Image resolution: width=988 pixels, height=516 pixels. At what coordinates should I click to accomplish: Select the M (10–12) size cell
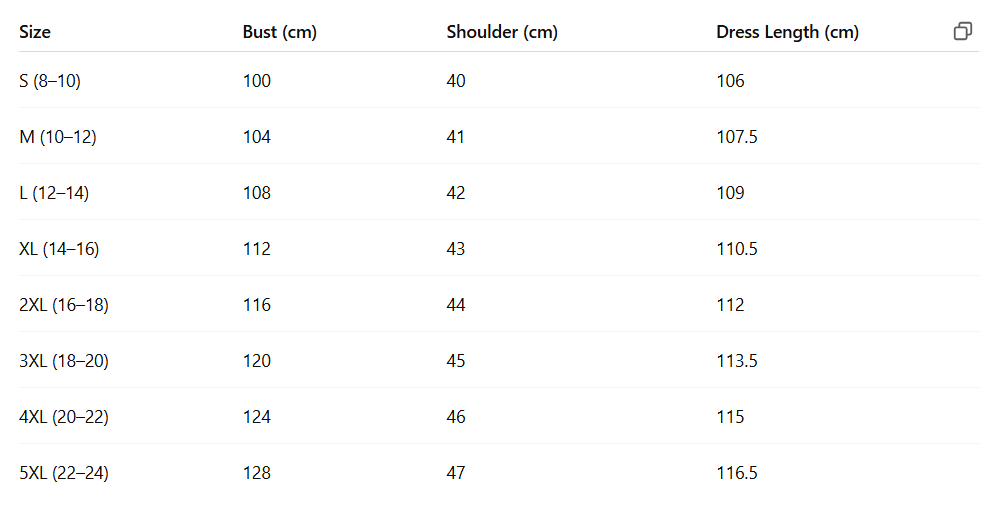coord(58,137)
